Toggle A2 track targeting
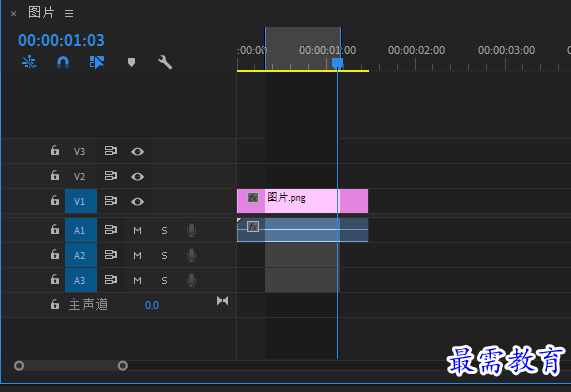 81,255
